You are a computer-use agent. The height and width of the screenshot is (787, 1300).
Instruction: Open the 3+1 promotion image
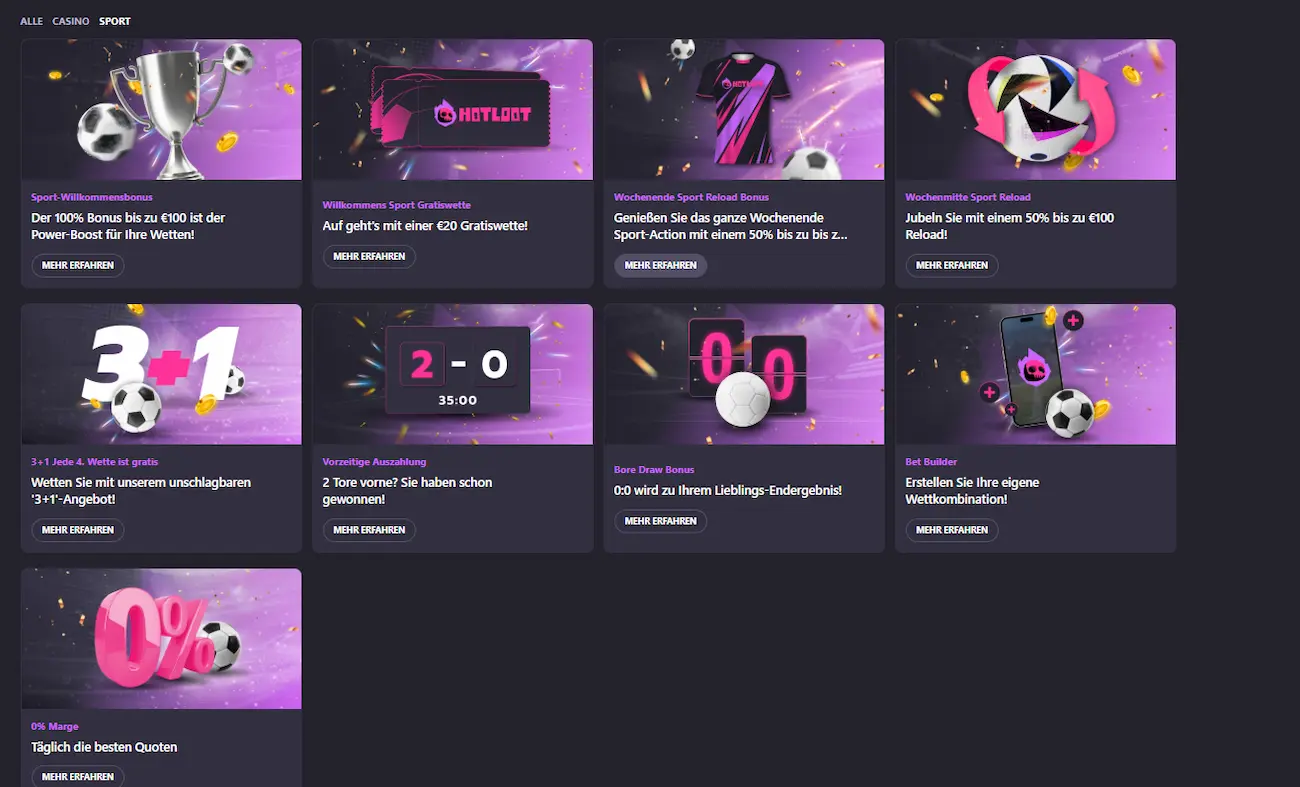(x=161, y=374)
